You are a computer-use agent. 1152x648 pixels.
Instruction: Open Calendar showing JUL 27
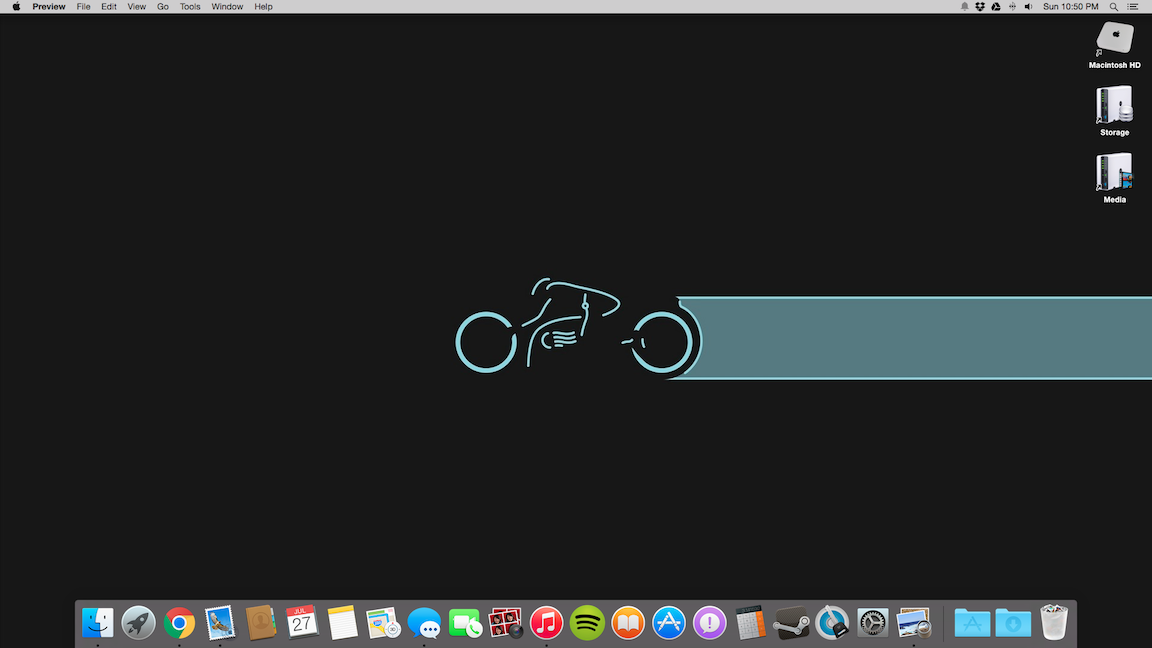coord(301,623)
